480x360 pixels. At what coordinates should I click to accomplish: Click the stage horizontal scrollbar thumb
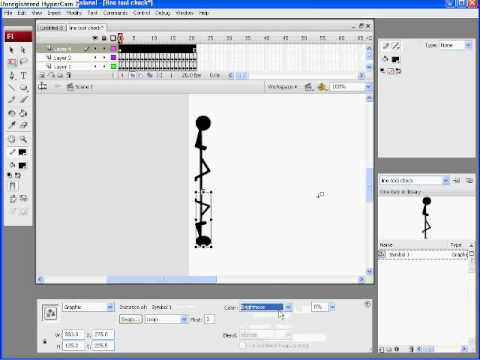click(162, 279)
